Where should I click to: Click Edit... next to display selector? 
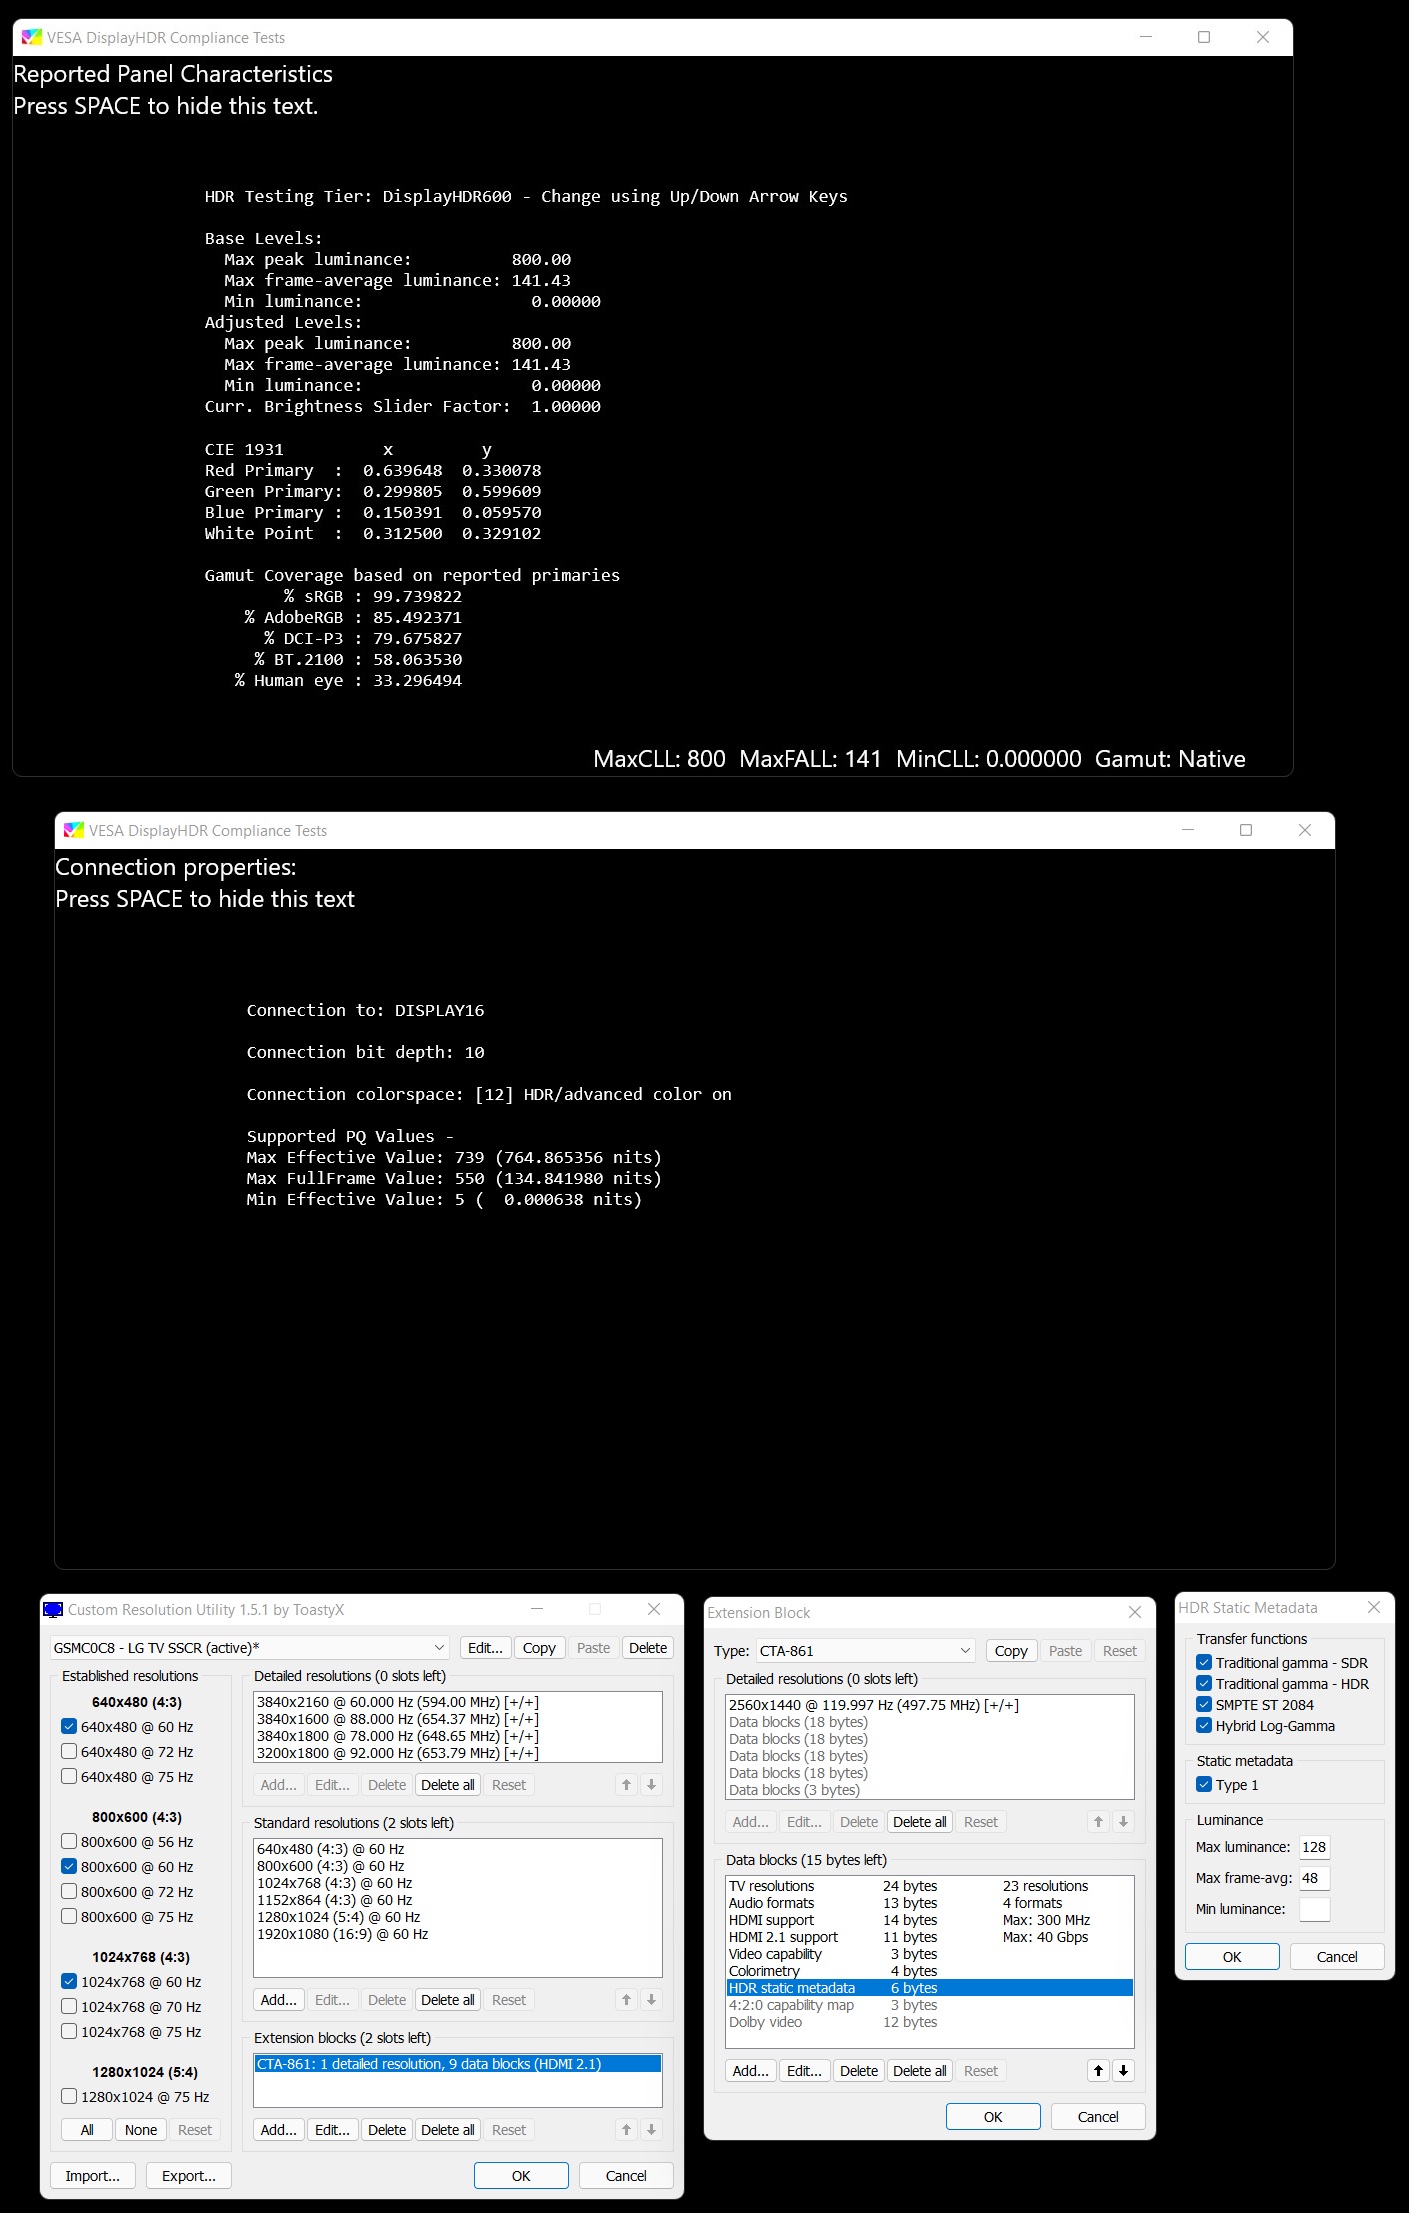click(x=486, y=1647)
